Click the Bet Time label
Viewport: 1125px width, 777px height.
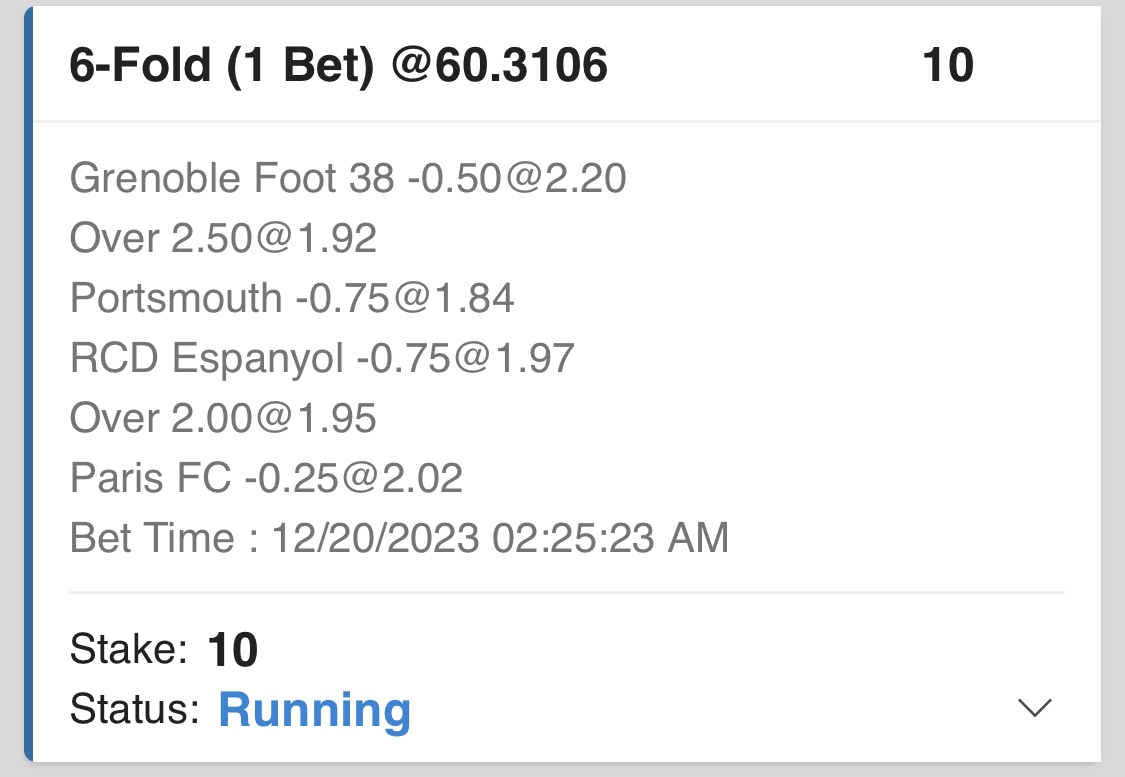click(152, 538)
